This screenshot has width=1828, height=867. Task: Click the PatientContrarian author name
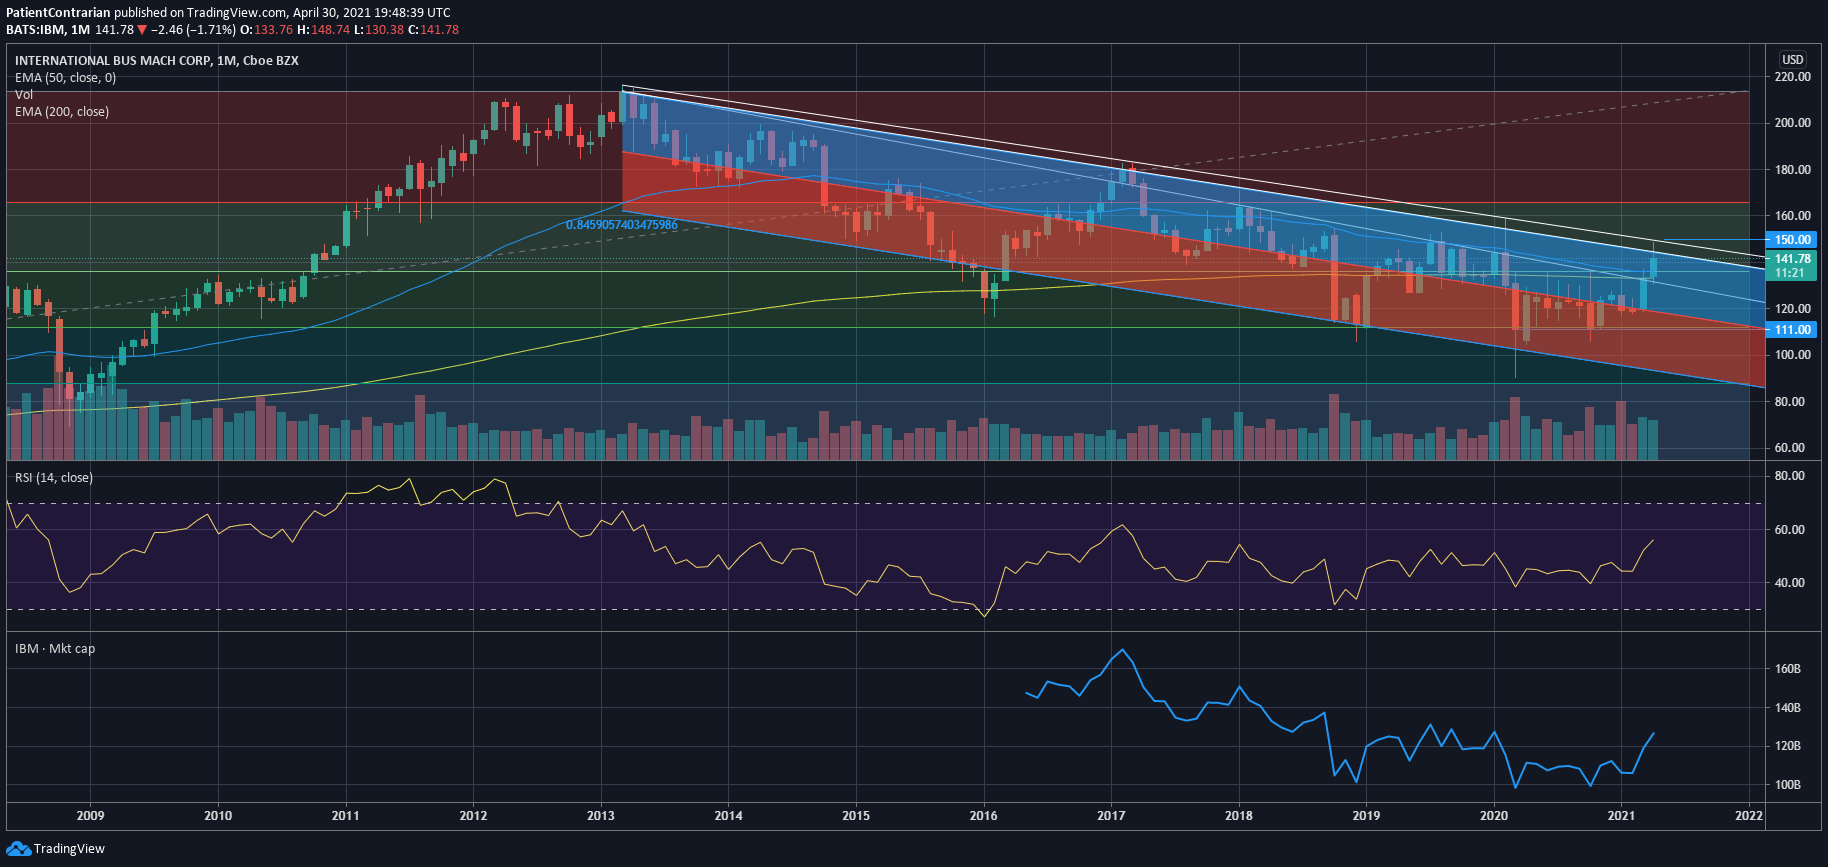tap(58, 13)
